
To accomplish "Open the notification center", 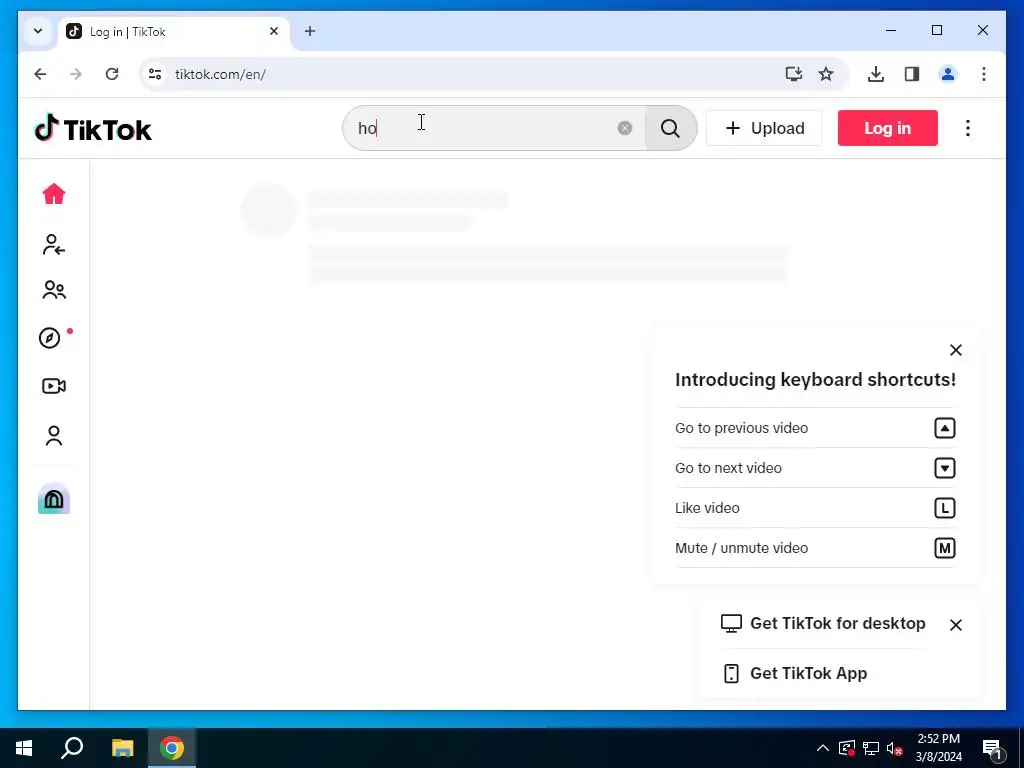I will [x=992, y=748].
